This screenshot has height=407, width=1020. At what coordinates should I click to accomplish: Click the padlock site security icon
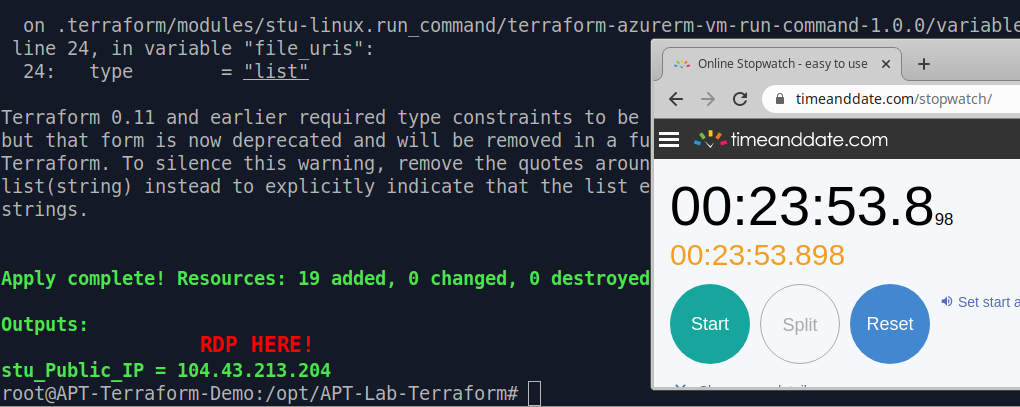pos(779,99)
